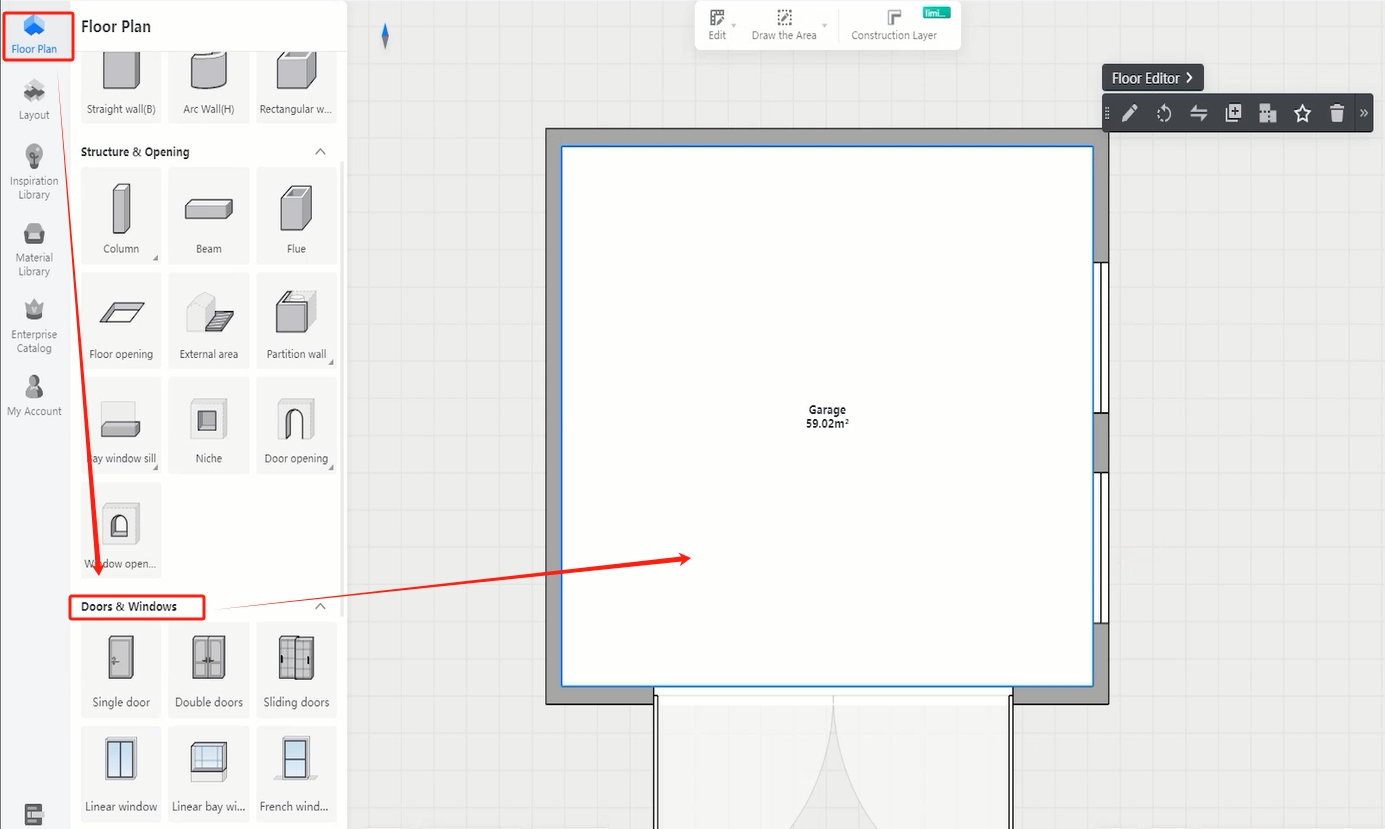The image size is (1385, 829).
Task: Select the Niche item
Action: [x=209, y=425]
